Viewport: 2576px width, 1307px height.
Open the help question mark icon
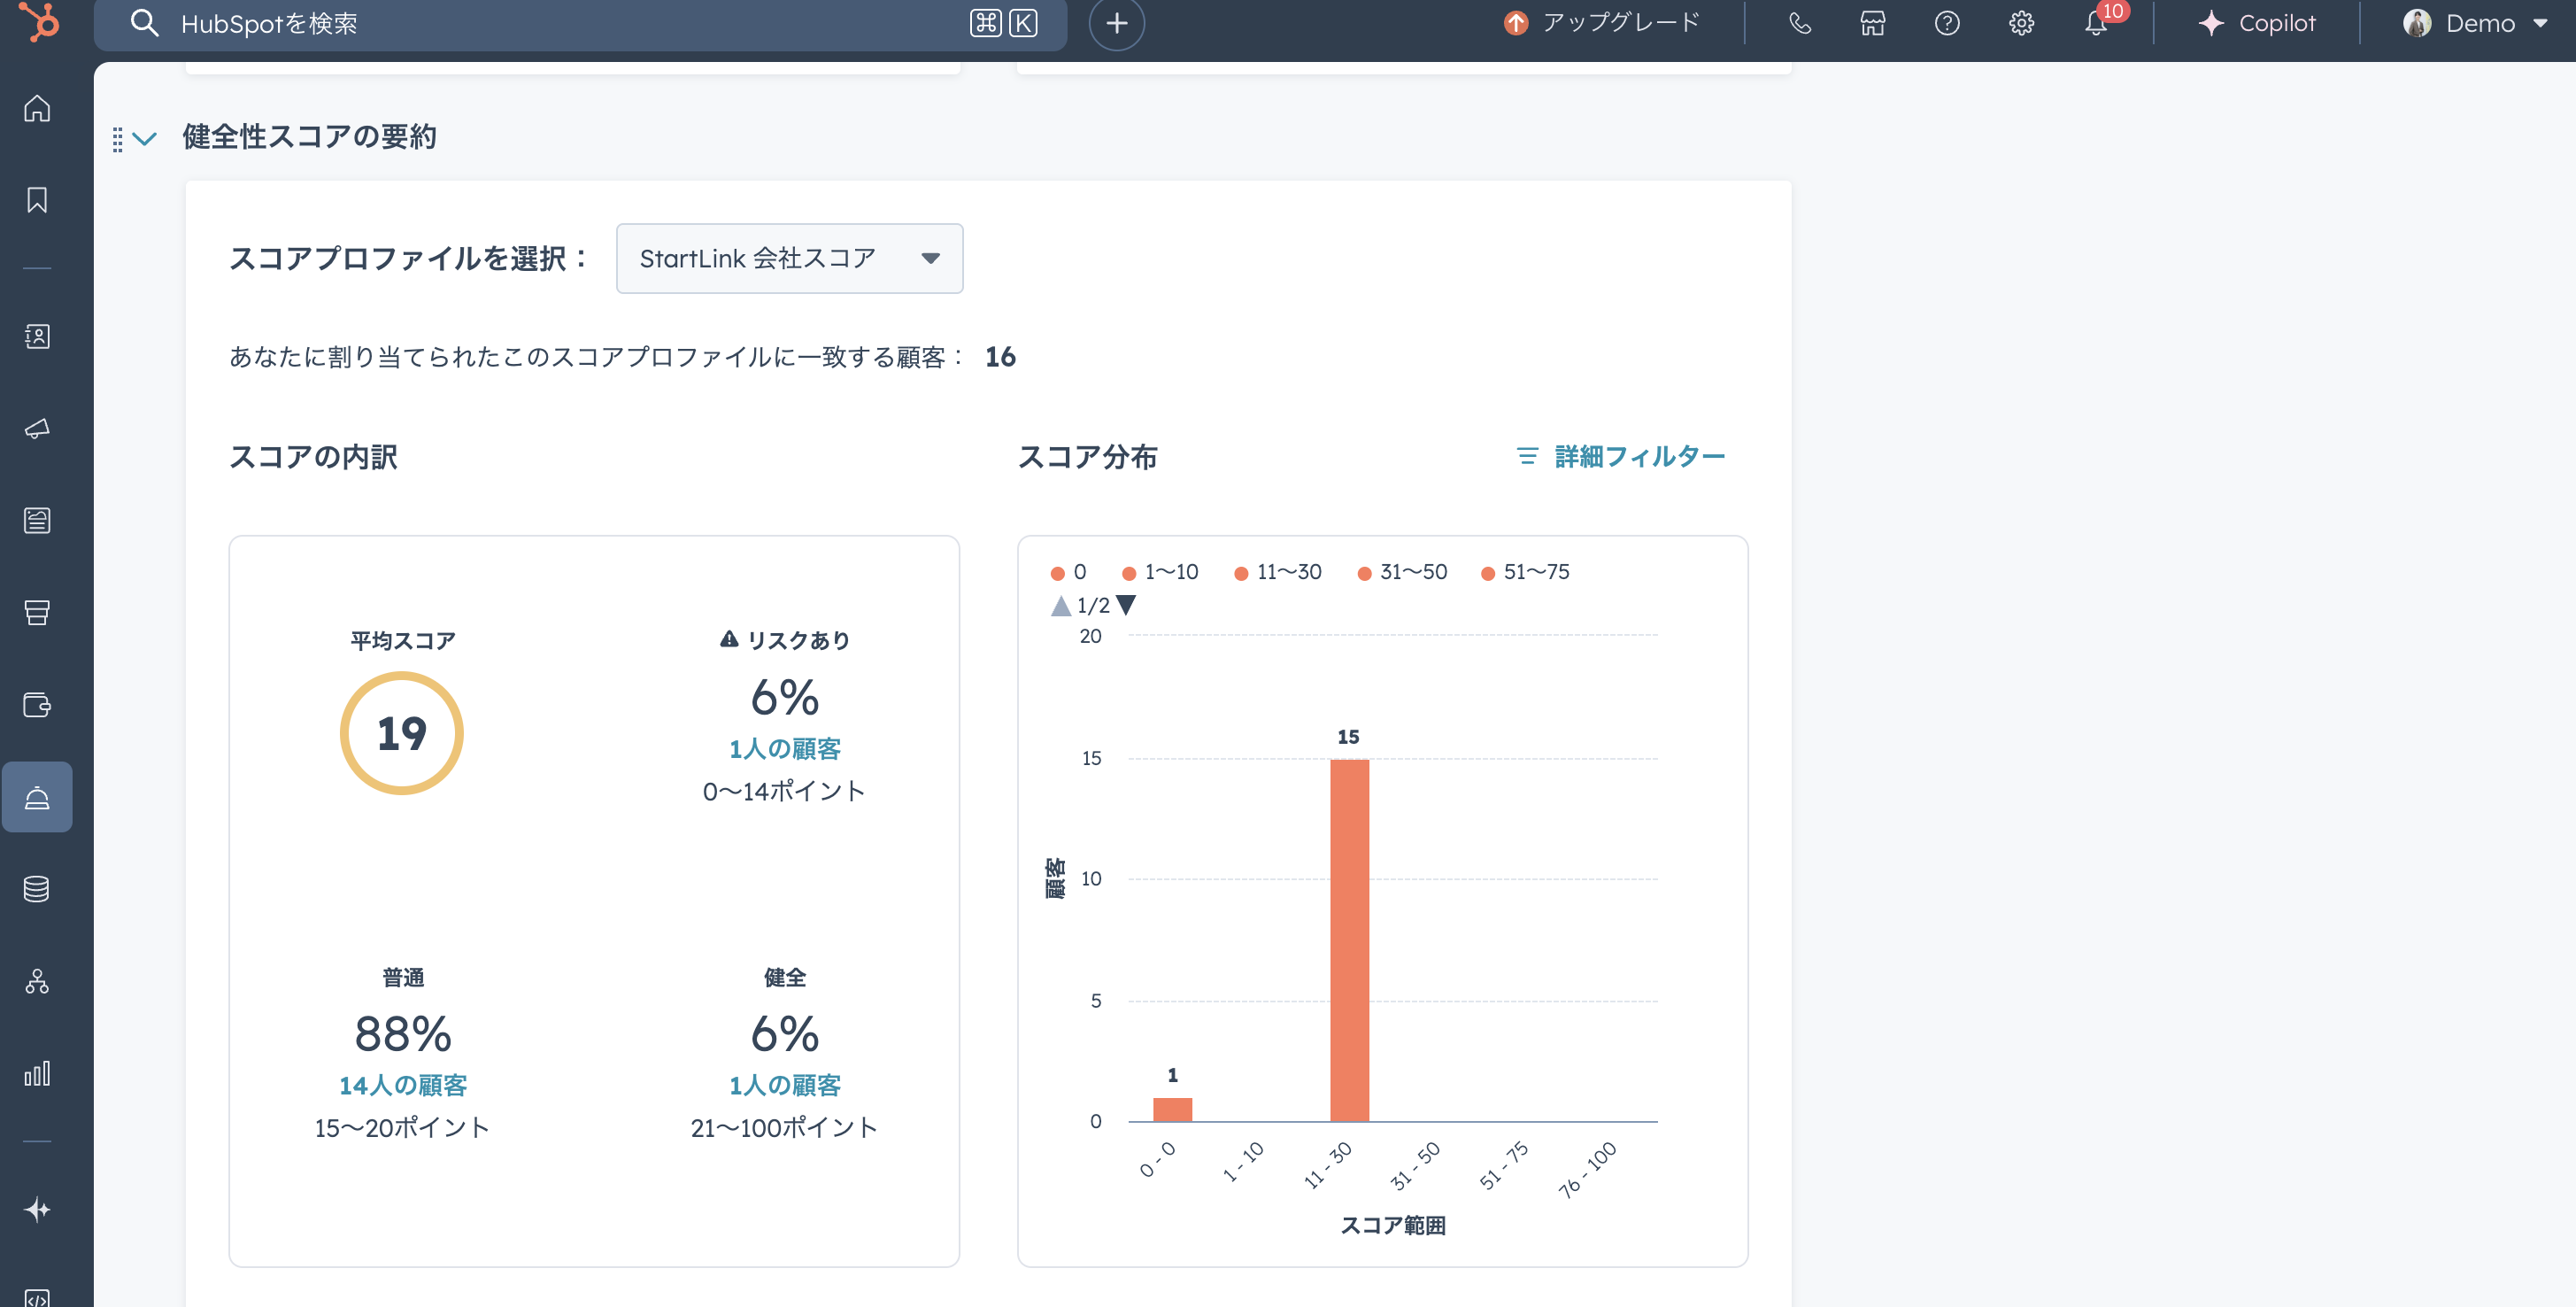(1946, 23)
